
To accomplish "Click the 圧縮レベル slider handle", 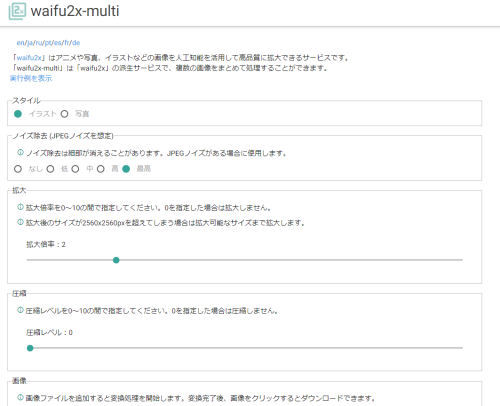I will click(30, 348).
